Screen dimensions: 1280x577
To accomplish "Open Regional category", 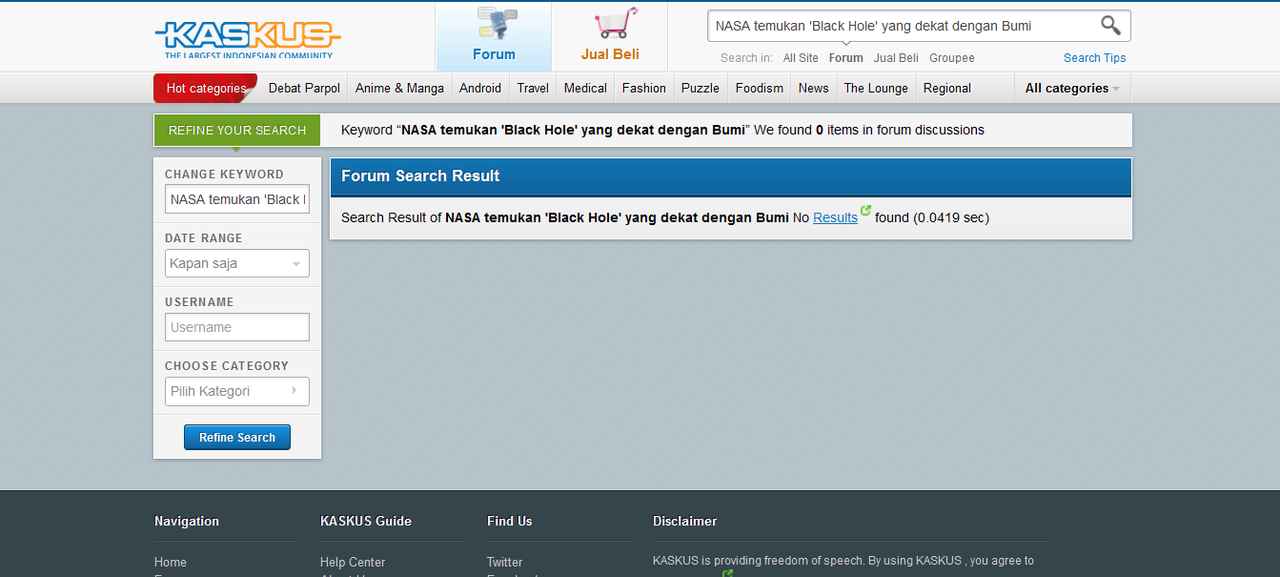I will tap(947, 88).
